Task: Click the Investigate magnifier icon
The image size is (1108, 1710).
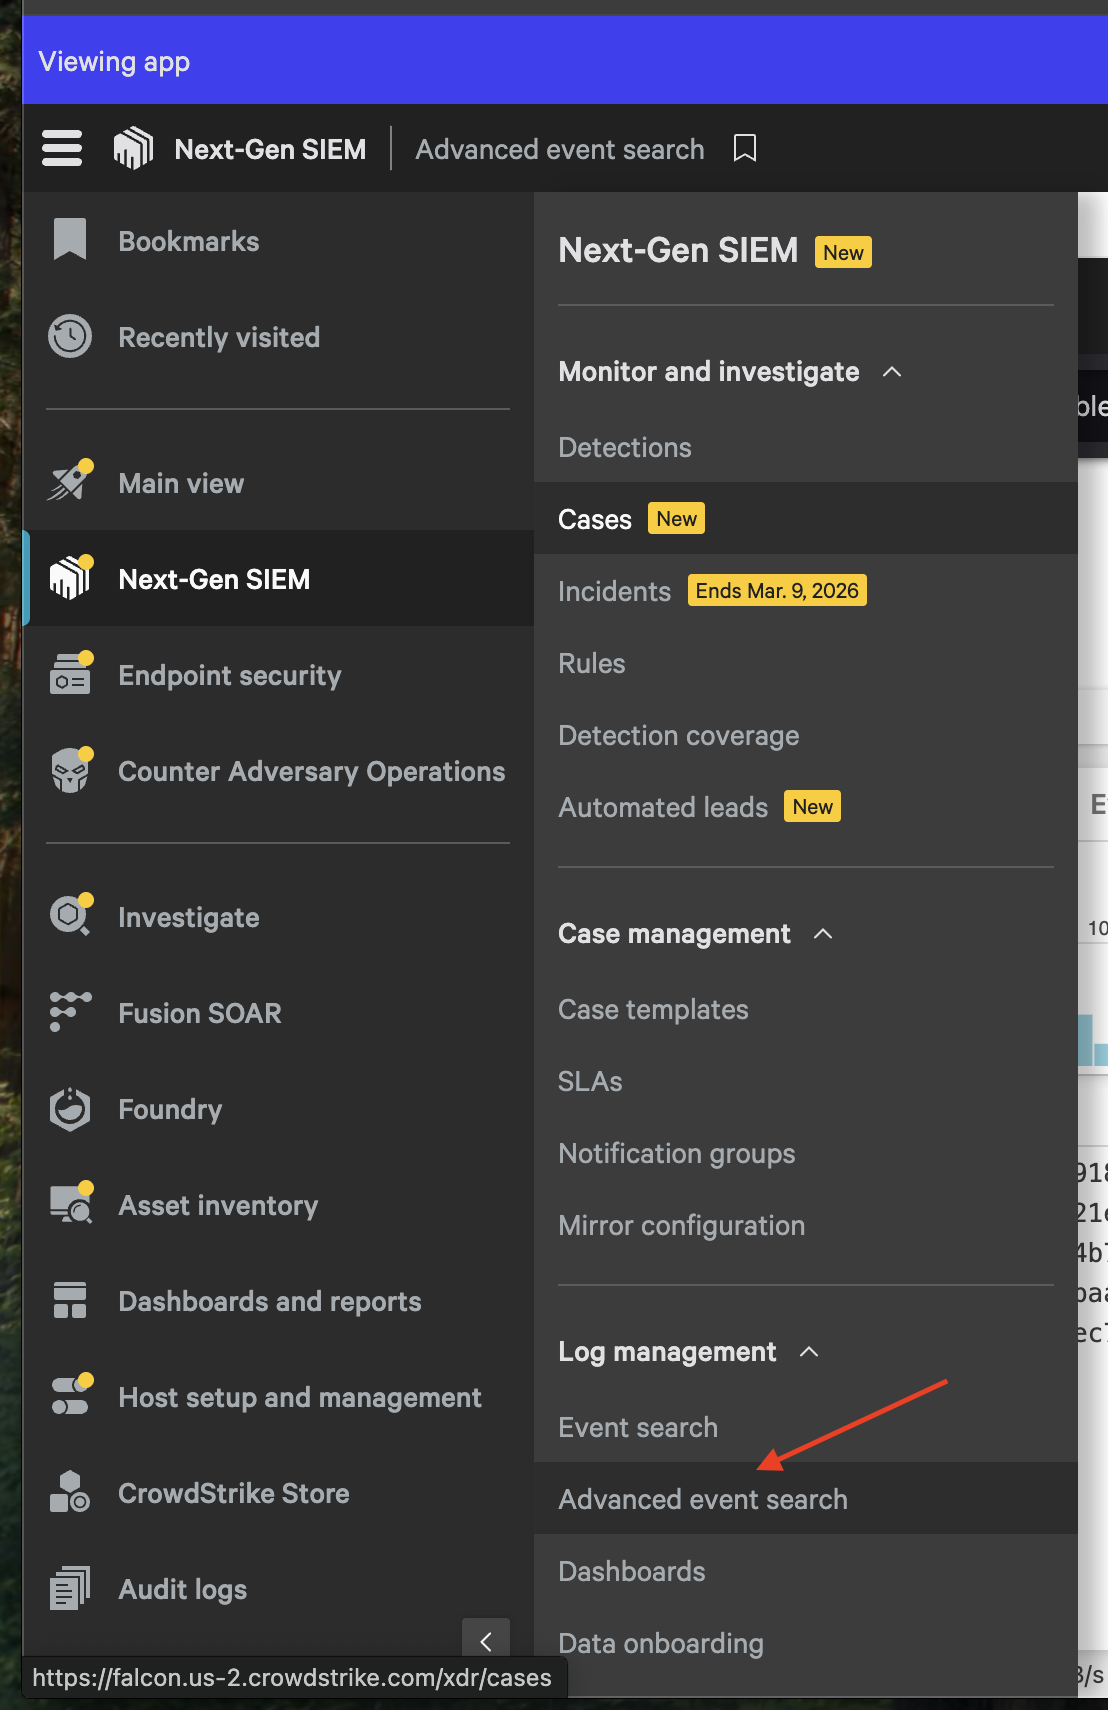Action: coord(70,915)
